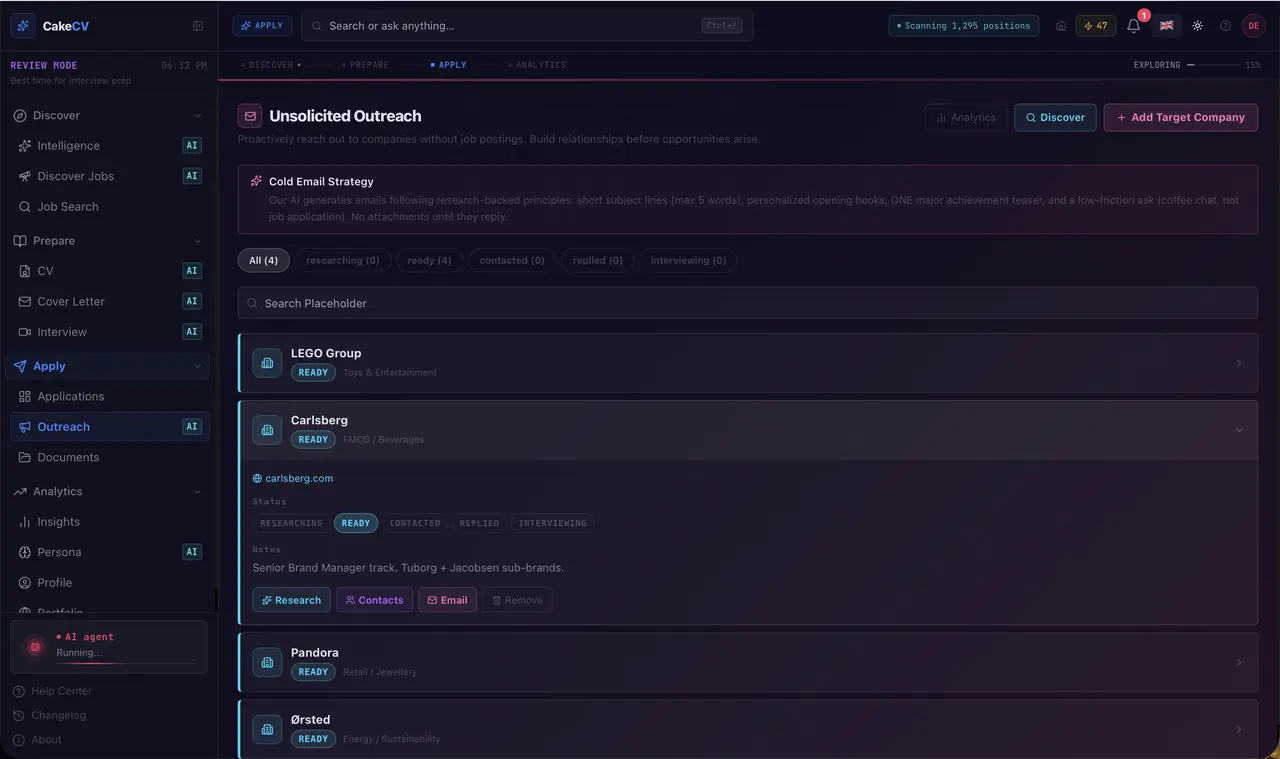Set Carlsberg status to Replied

(479, 523)
